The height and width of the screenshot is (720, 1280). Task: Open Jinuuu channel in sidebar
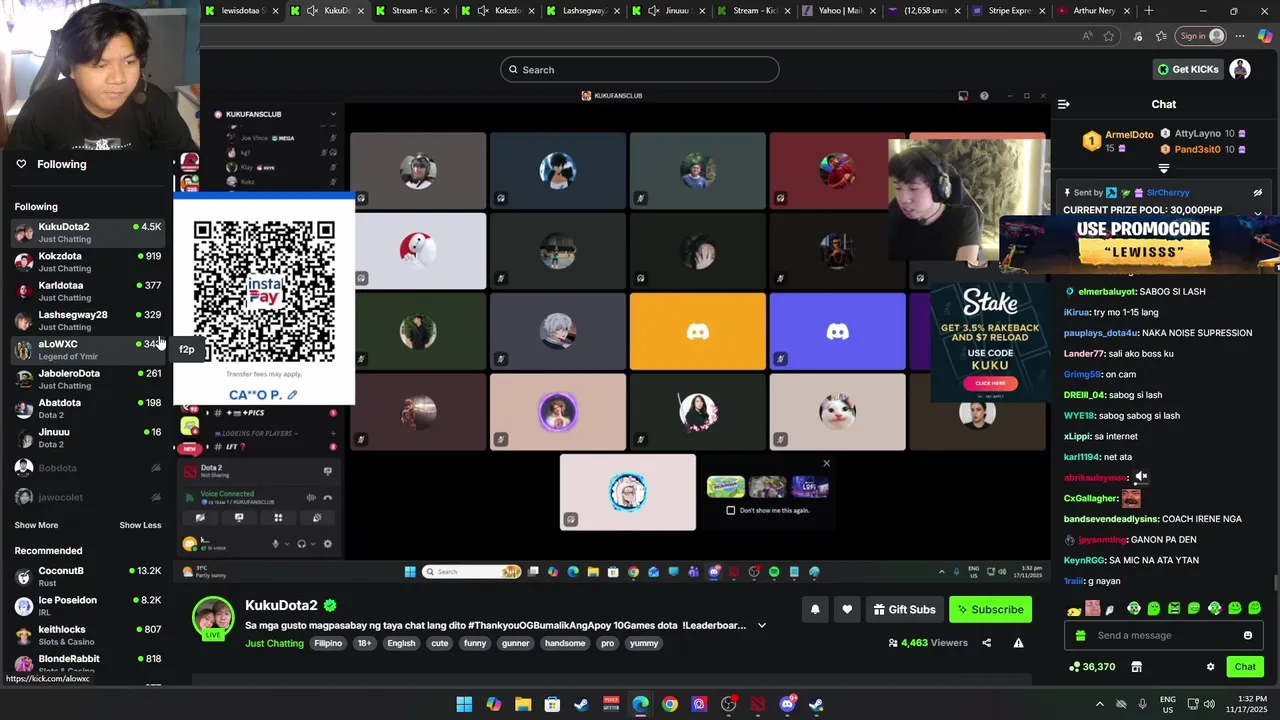[x=87, y=438]
